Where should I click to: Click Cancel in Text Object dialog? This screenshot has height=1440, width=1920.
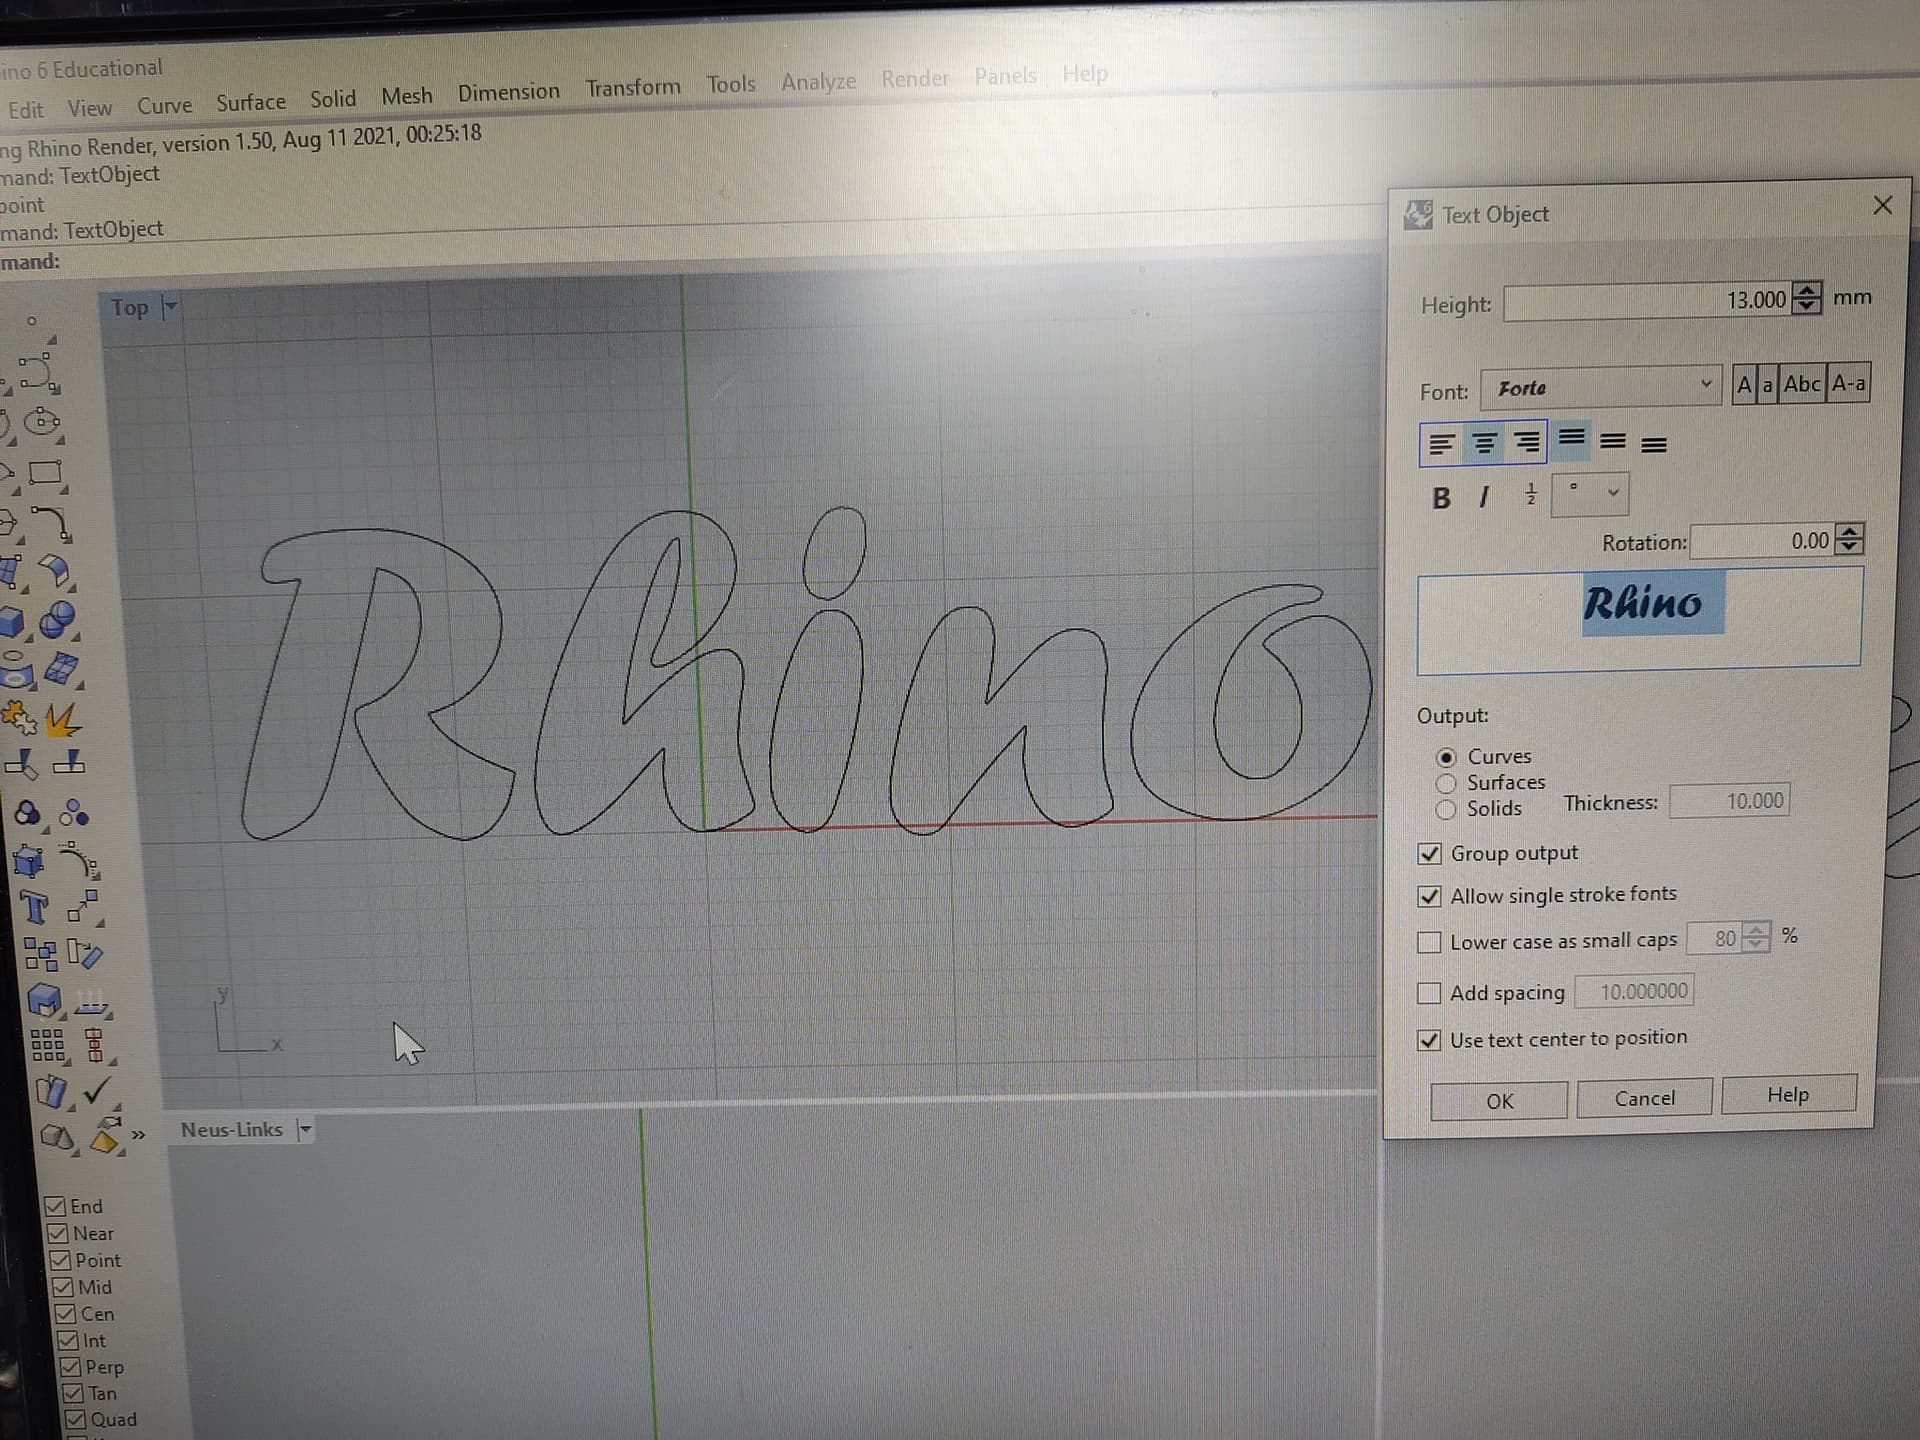1644,1098
